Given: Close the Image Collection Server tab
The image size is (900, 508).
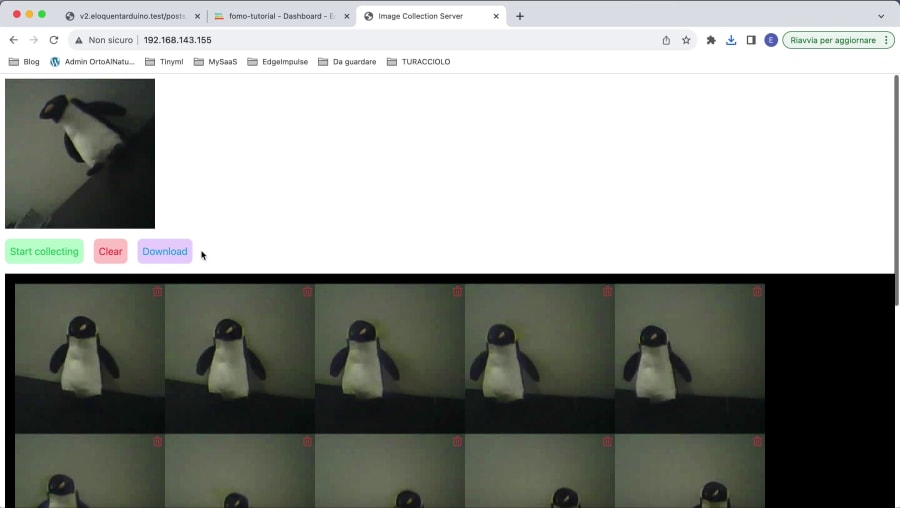Looking at the screenshot, I should click(496, 16).
